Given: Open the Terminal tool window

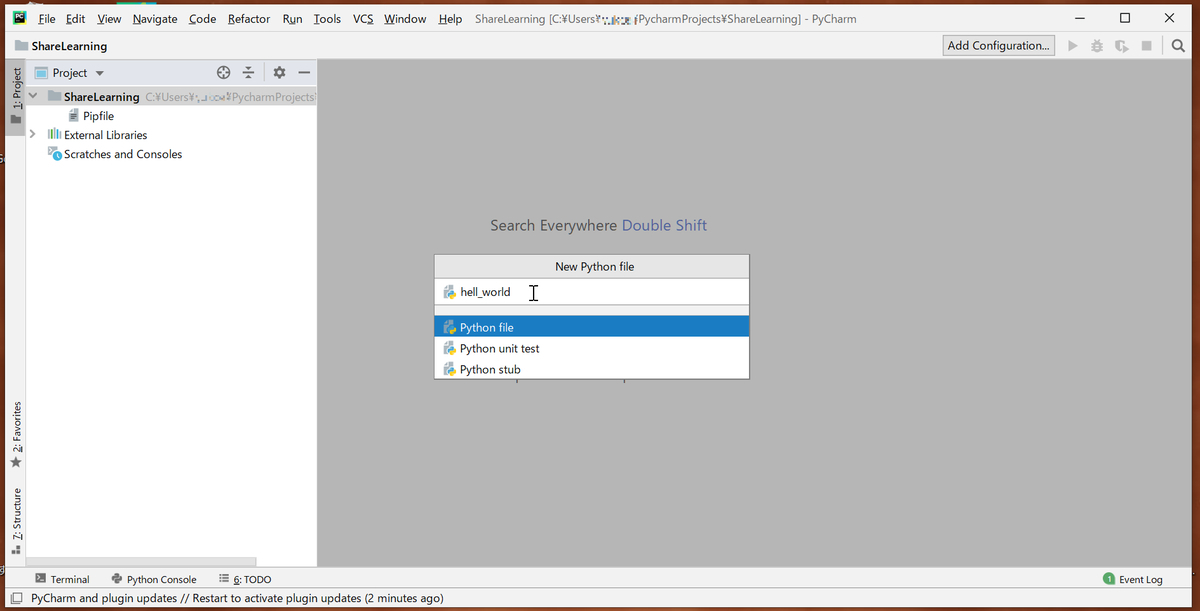Looking at the screenshot, I should [x=61, y=579].
